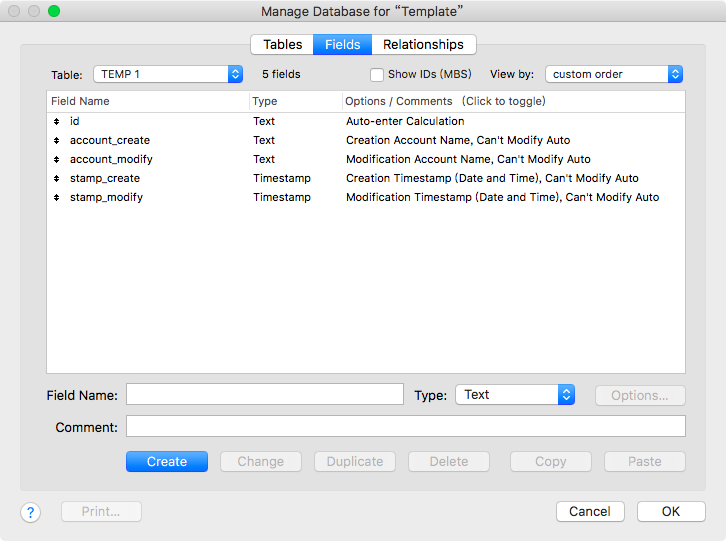Enable the Show IDs (MBS) checkbox
This screenshot has height=541, width=726.
pos(377,75)
